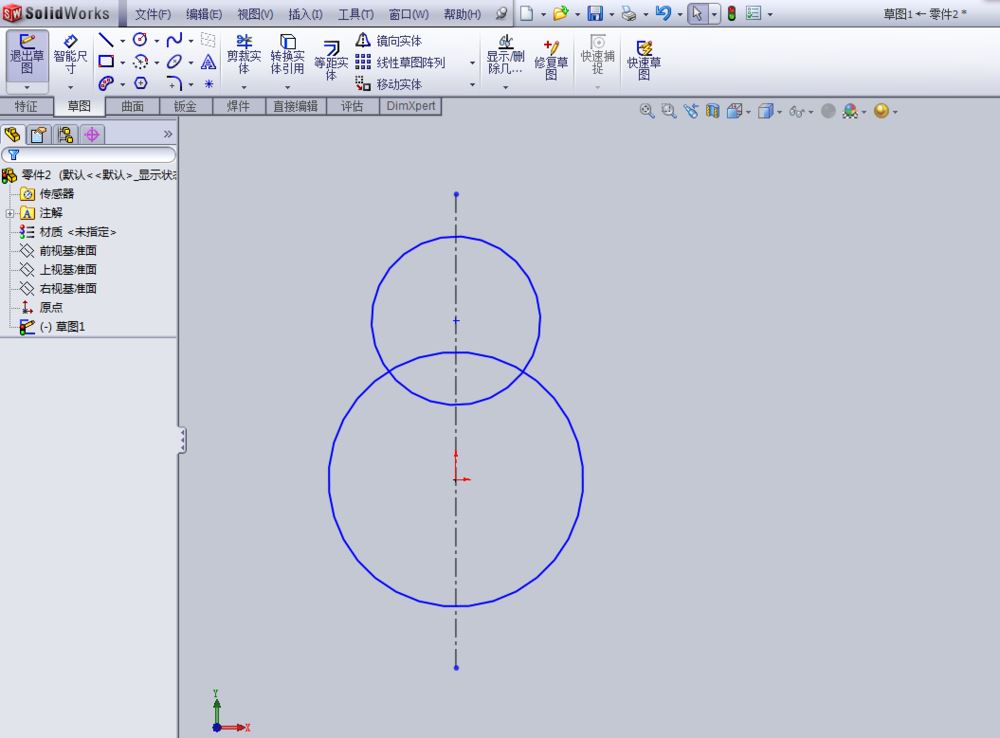The width and height of the screenshot is (1000, 738).
Task: Open the 窗口(W) menu
Action: coord(409,14)
